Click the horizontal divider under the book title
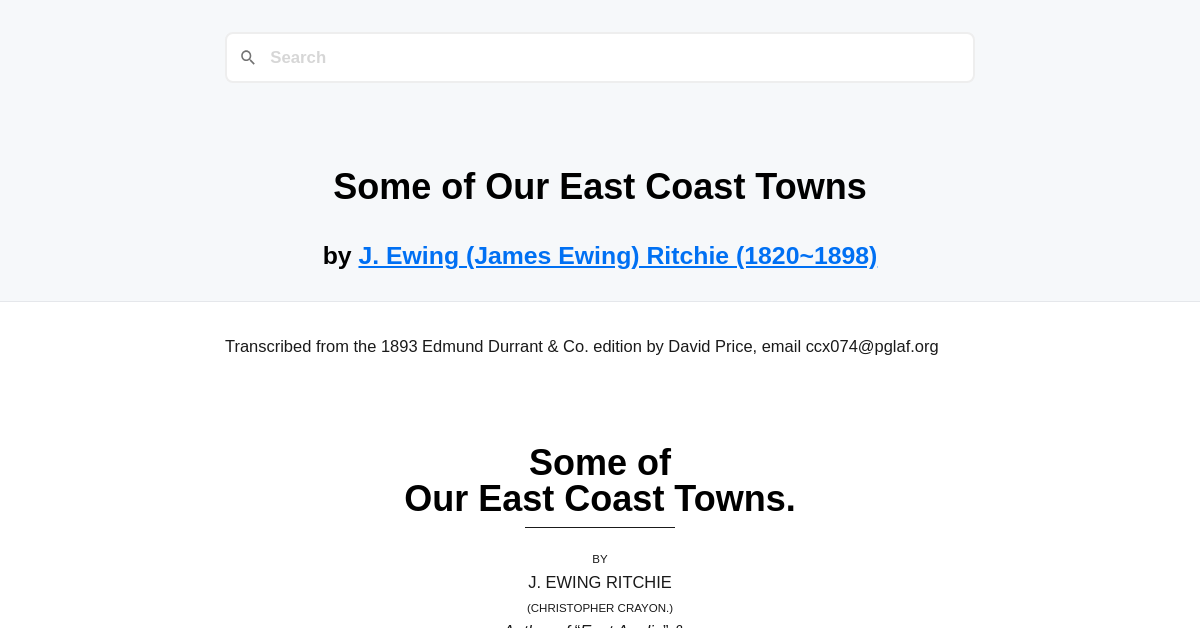1200x628 pixels. pyautogui.click(x=600, y=528)
